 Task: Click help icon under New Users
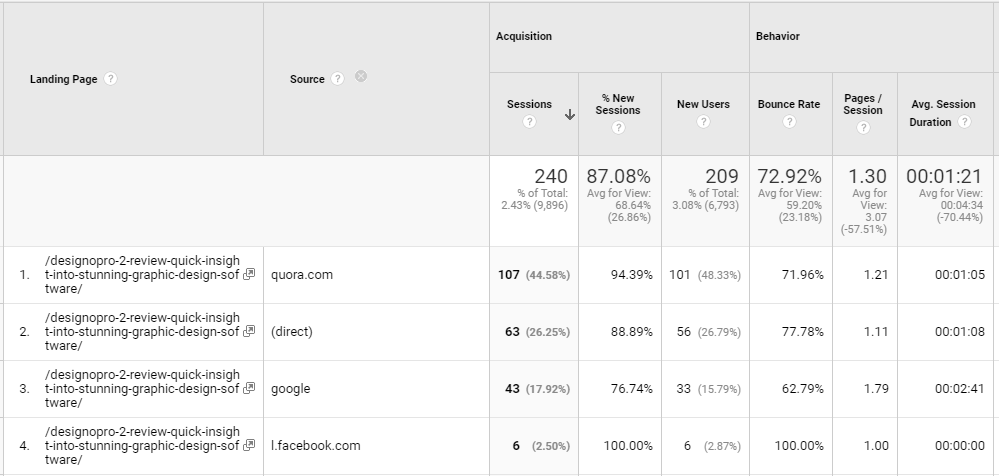pyautogui.click(x=703, y=122)
